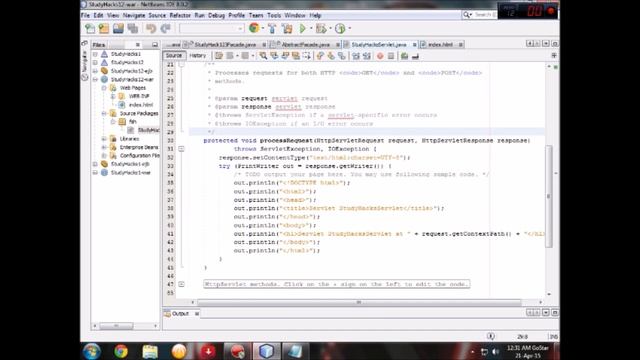This screenshot has width=640, height=360.
Task: Click the Redo arrow icon
Action: [x=165, y=29]
